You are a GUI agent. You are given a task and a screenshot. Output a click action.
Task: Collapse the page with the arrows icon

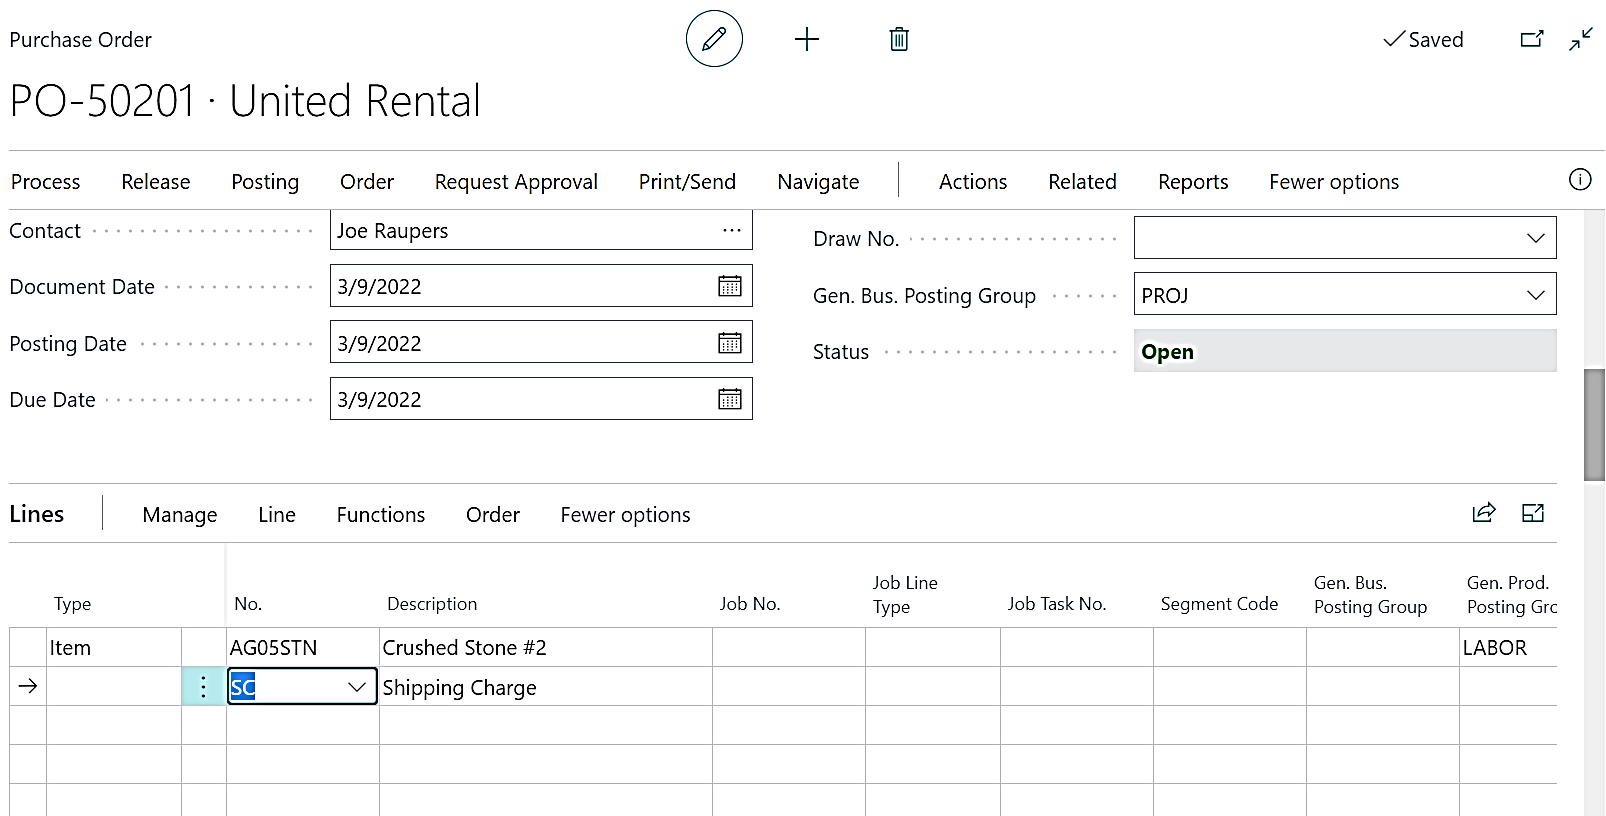tap(1581, 39)
